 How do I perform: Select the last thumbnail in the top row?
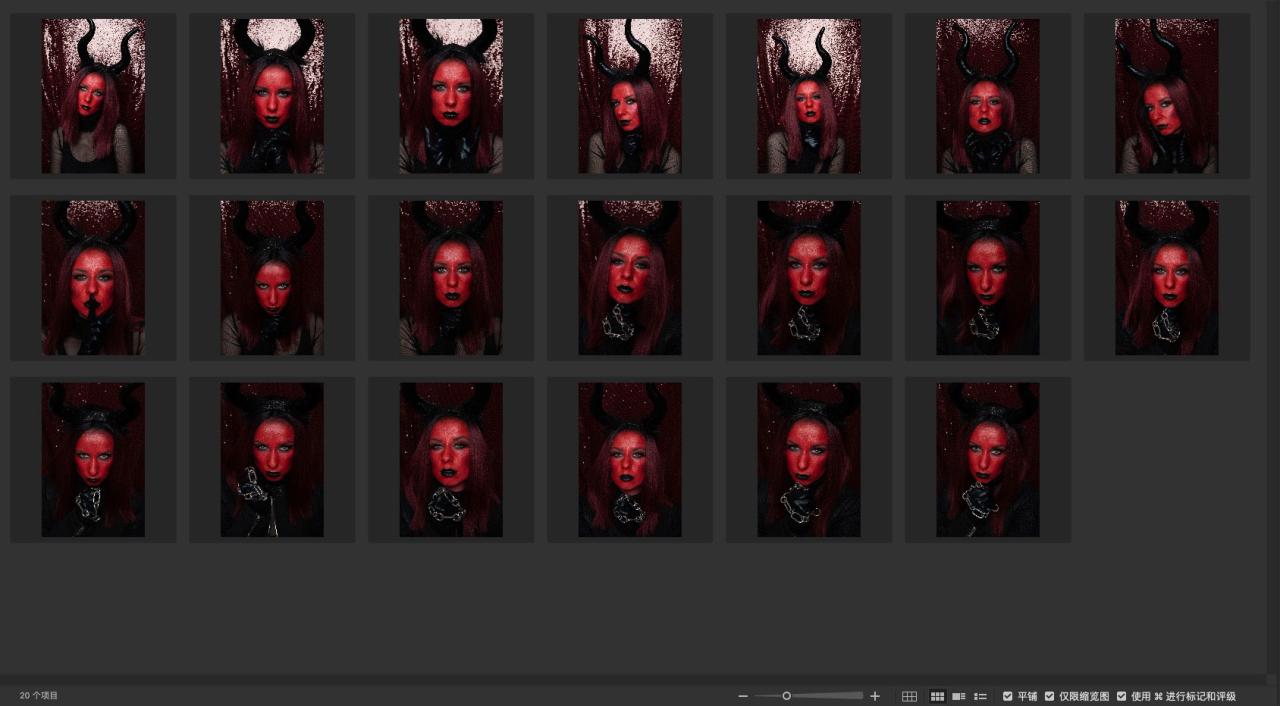pos(1166,96)
